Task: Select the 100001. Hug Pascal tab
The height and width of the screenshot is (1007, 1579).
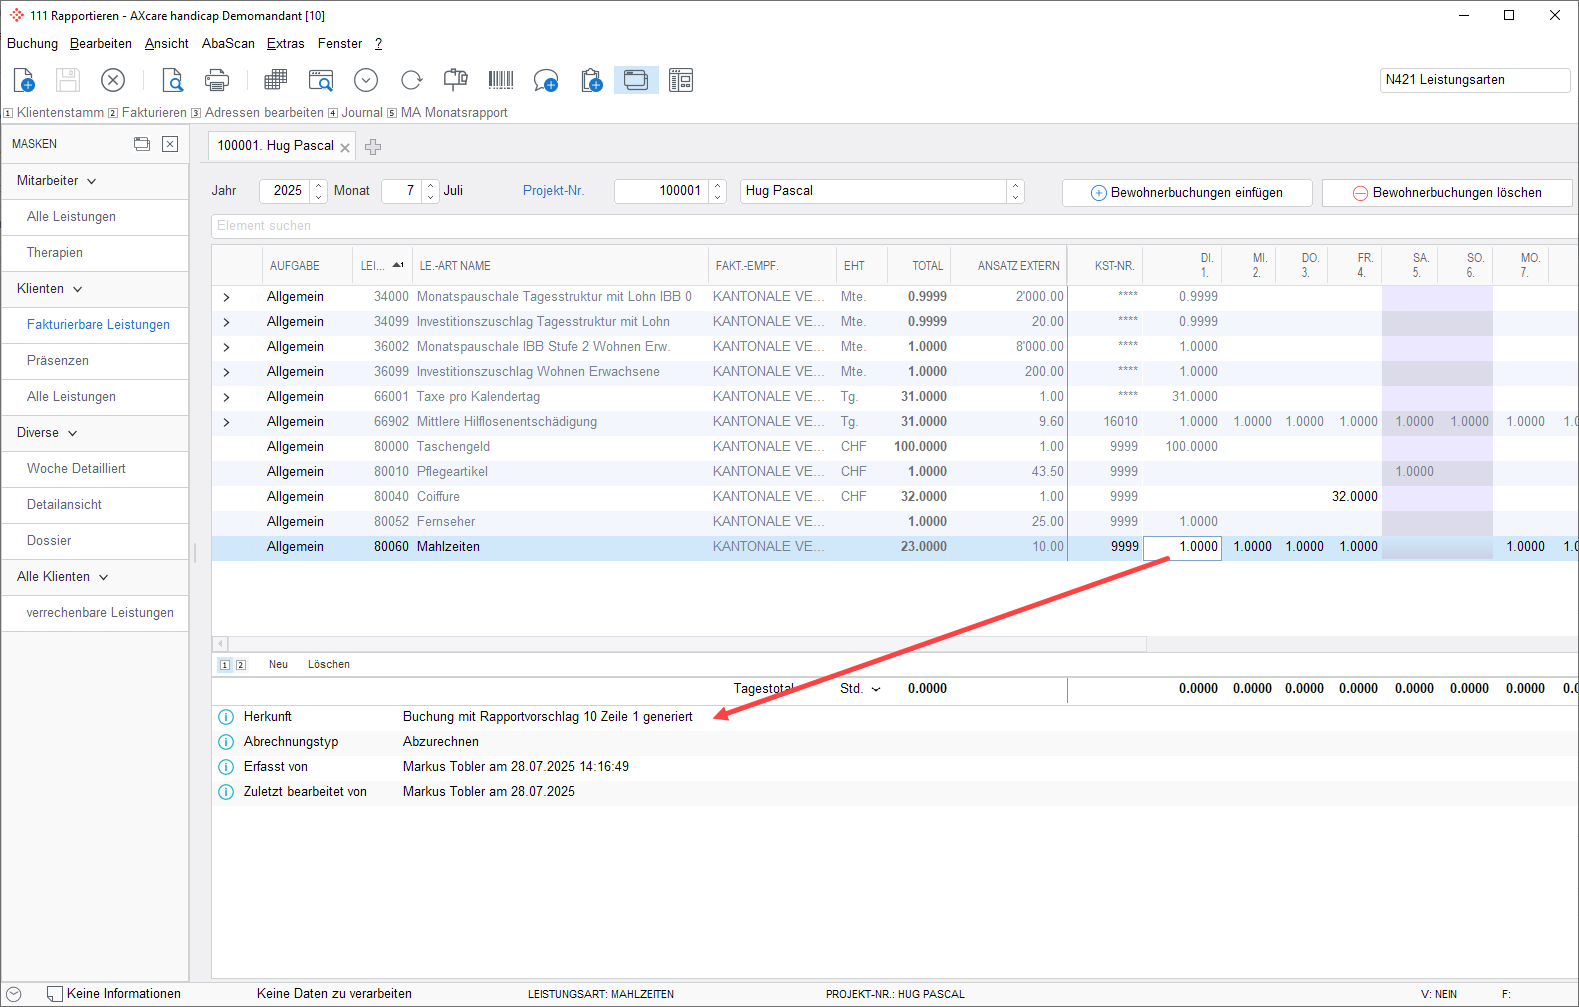Action: pos(275,146)
